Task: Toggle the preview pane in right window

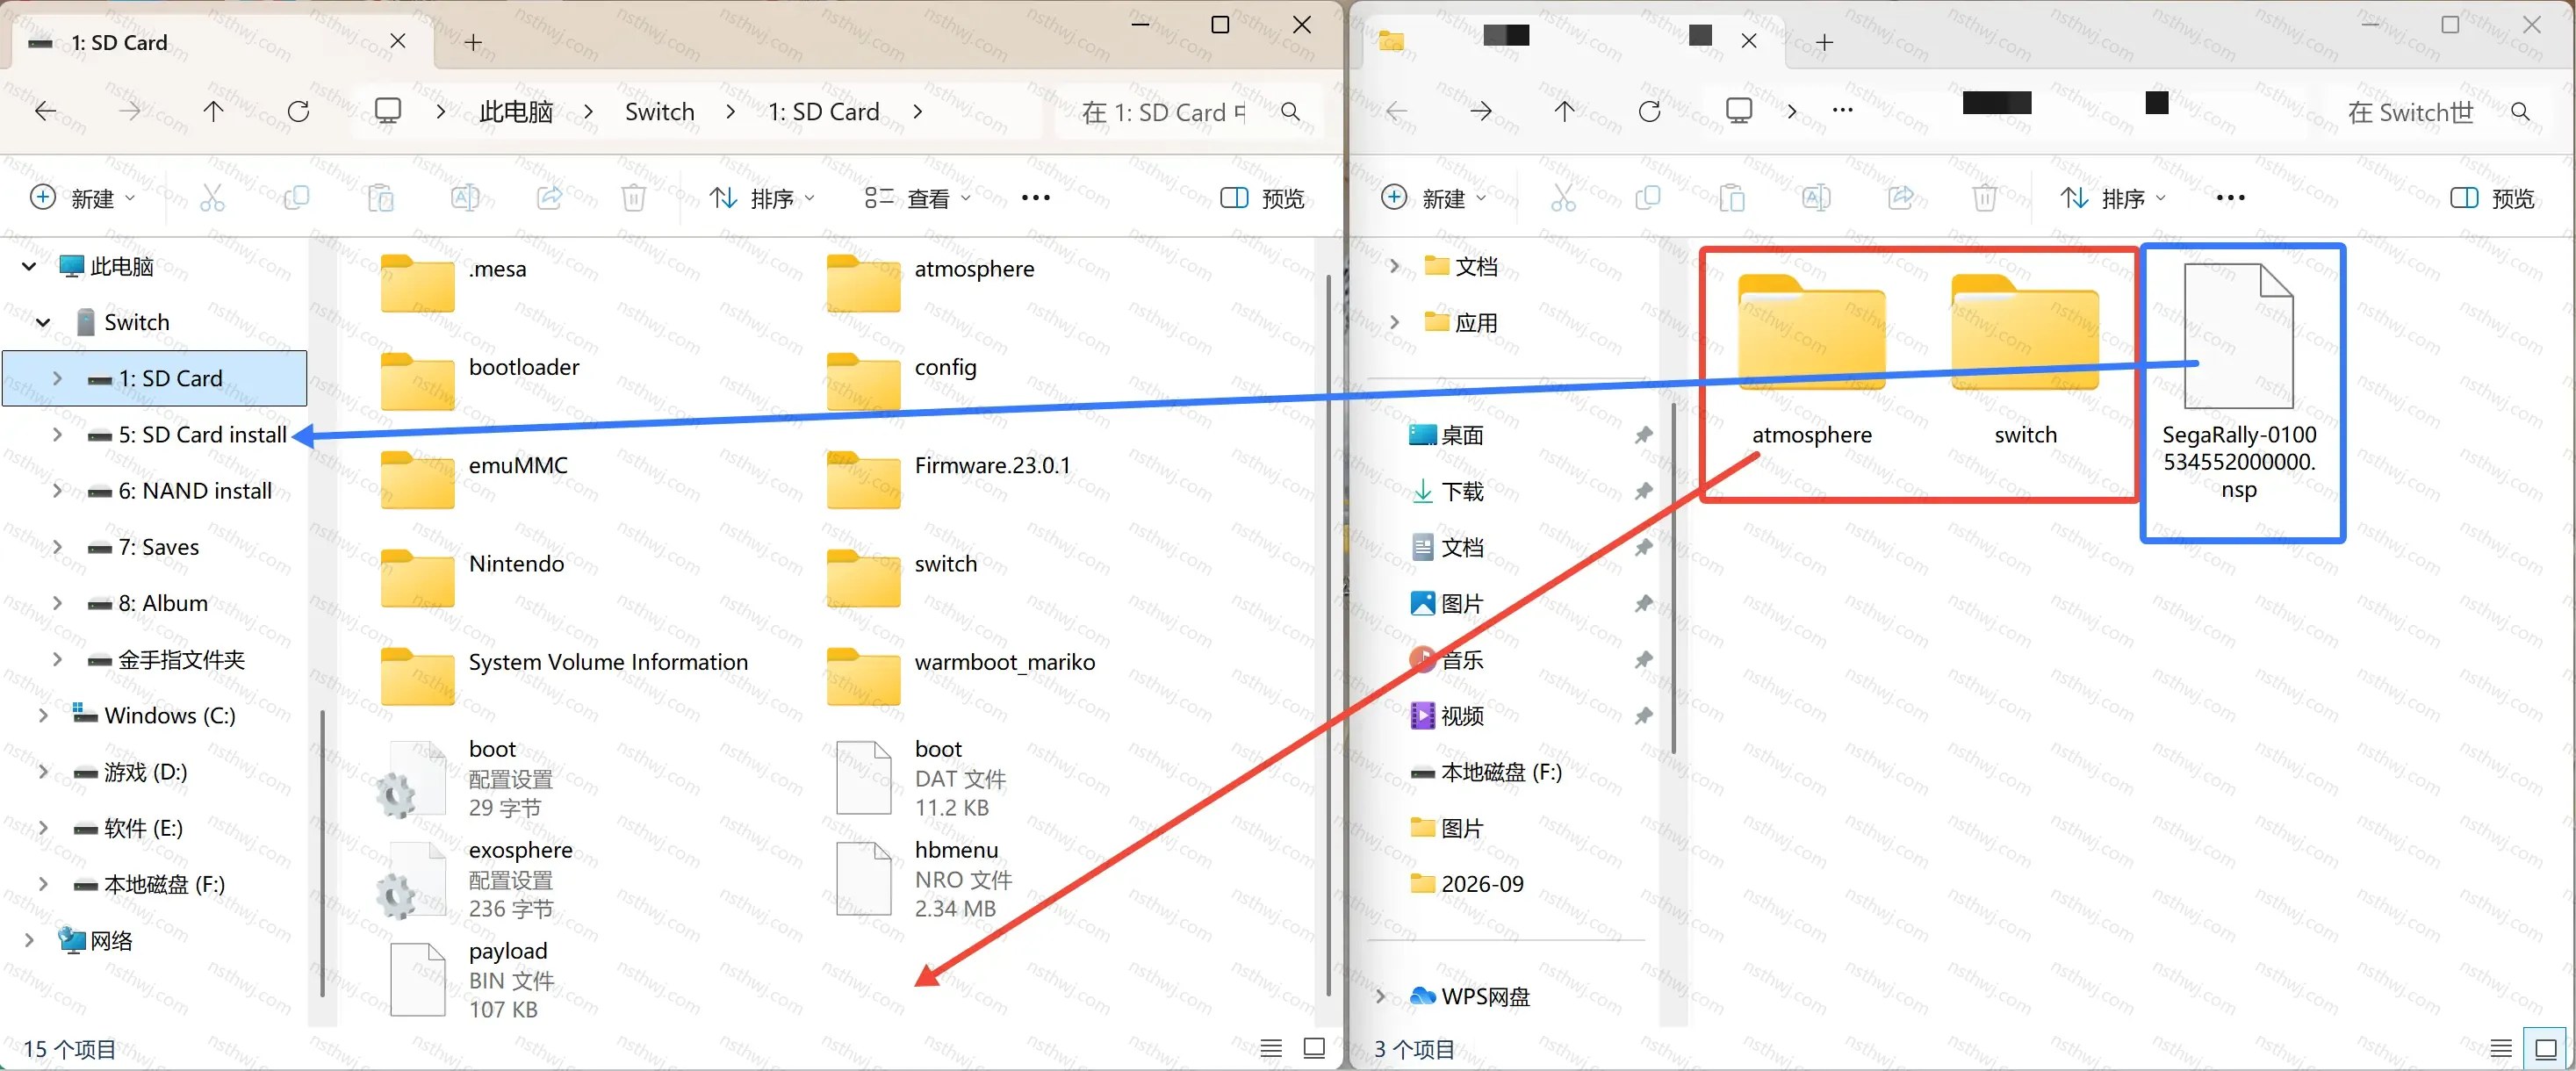Action: [x=2492, y=198]
